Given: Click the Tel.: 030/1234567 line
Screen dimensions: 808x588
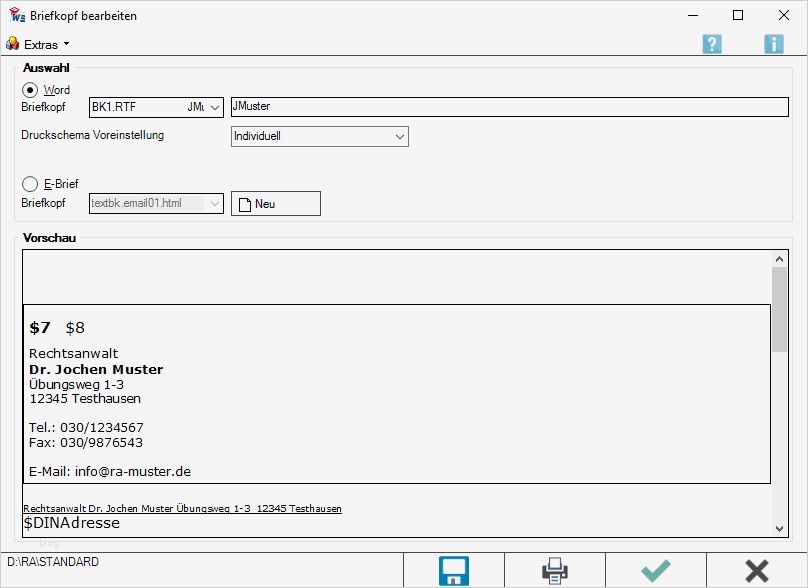Looking at the screenshot, I should click(86, 428).
